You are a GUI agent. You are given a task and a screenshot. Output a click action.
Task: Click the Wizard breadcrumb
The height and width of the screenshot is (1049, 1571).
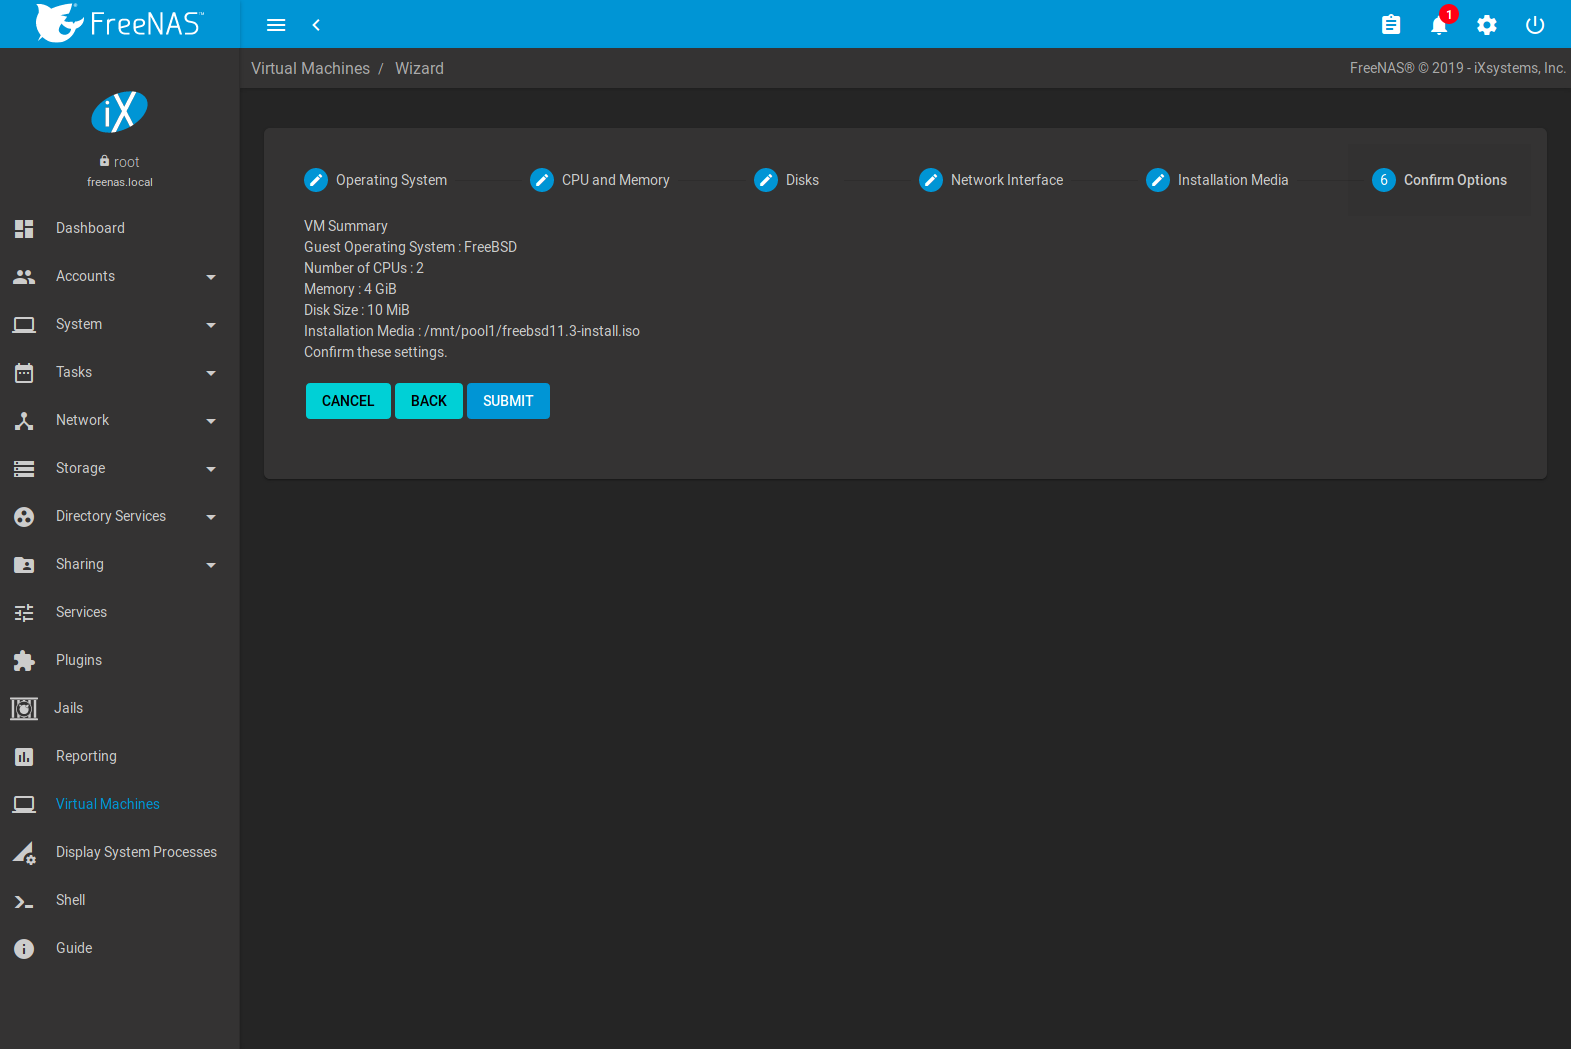pos(419,68)
